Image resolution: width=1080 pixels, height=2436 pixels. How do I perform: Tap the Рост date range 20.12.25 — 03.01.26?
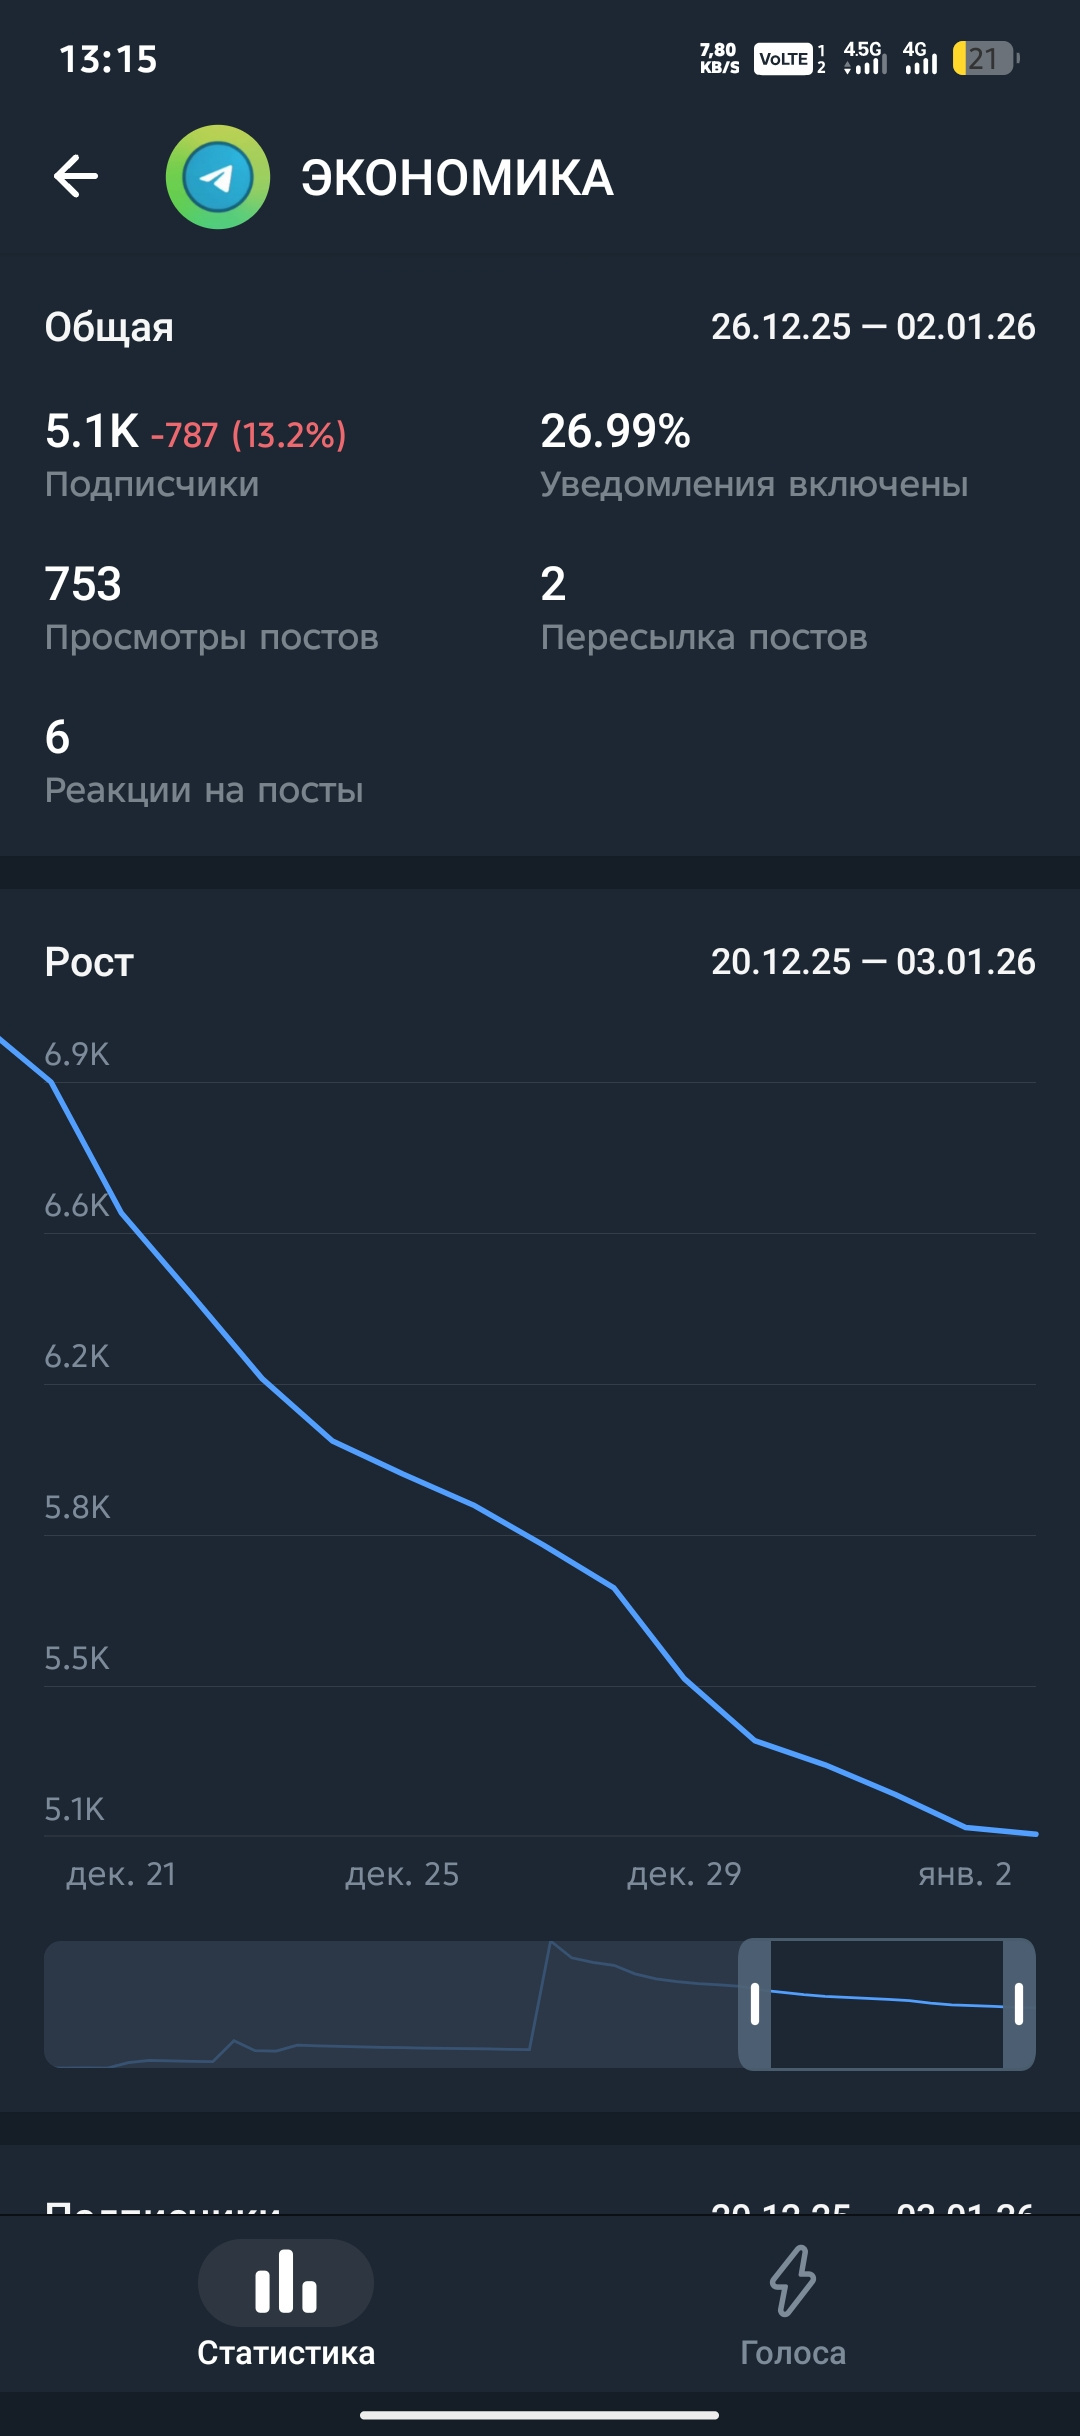point(873,961)
